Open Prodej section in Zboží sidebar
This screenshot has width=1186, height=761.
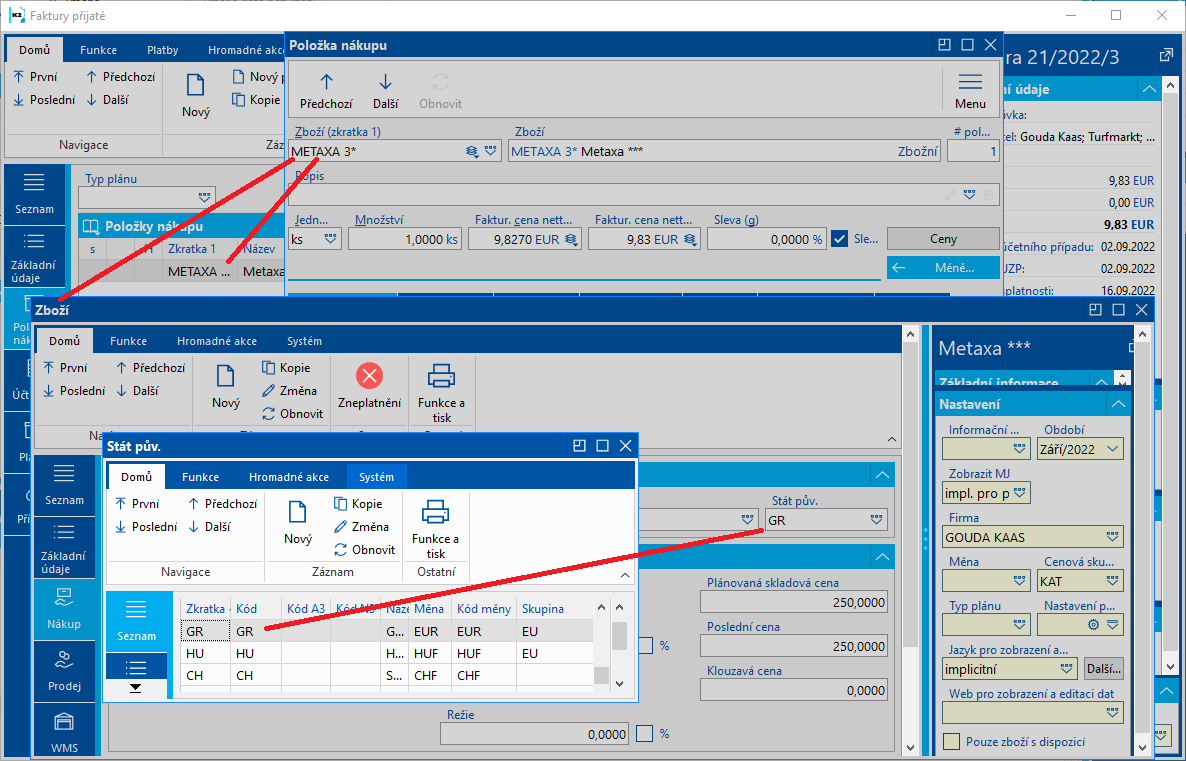(64, 672)
